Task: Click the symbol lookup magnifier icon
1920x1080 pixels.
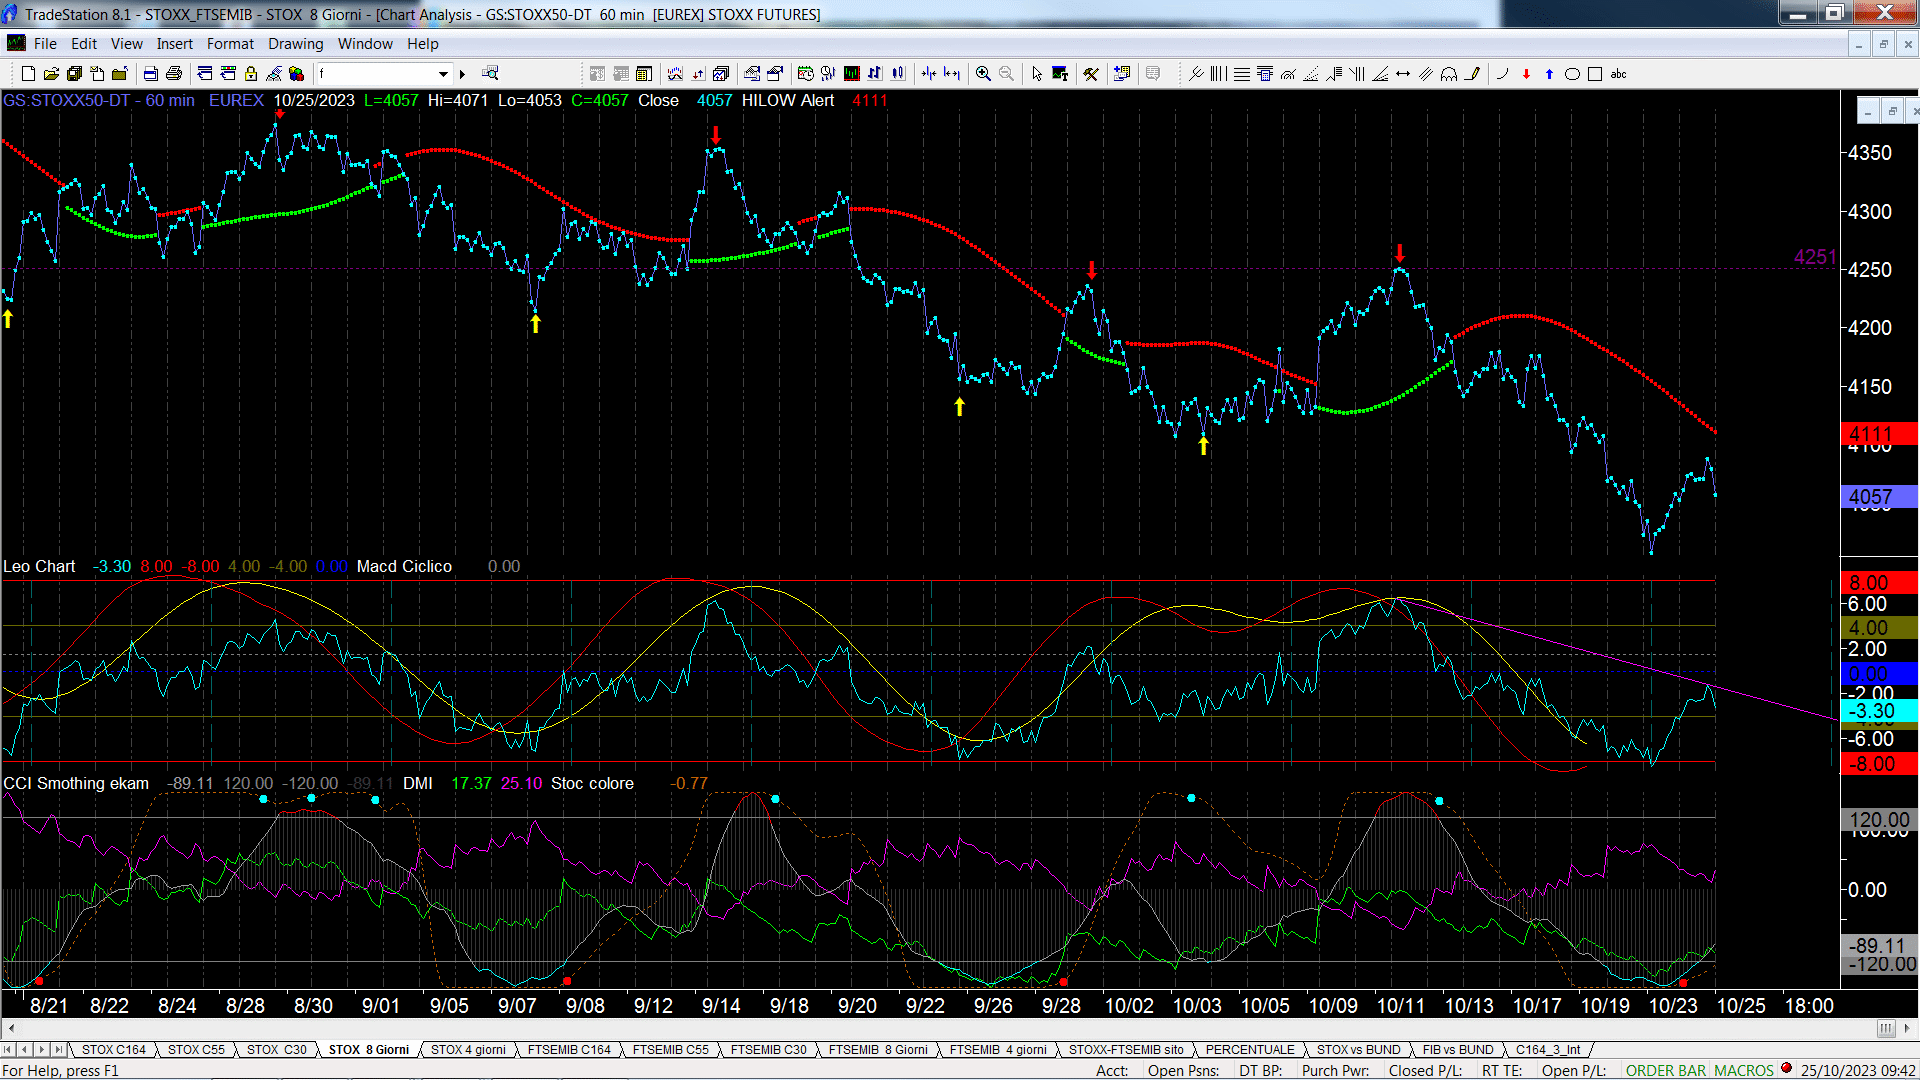Action: [x=490, y=73]
